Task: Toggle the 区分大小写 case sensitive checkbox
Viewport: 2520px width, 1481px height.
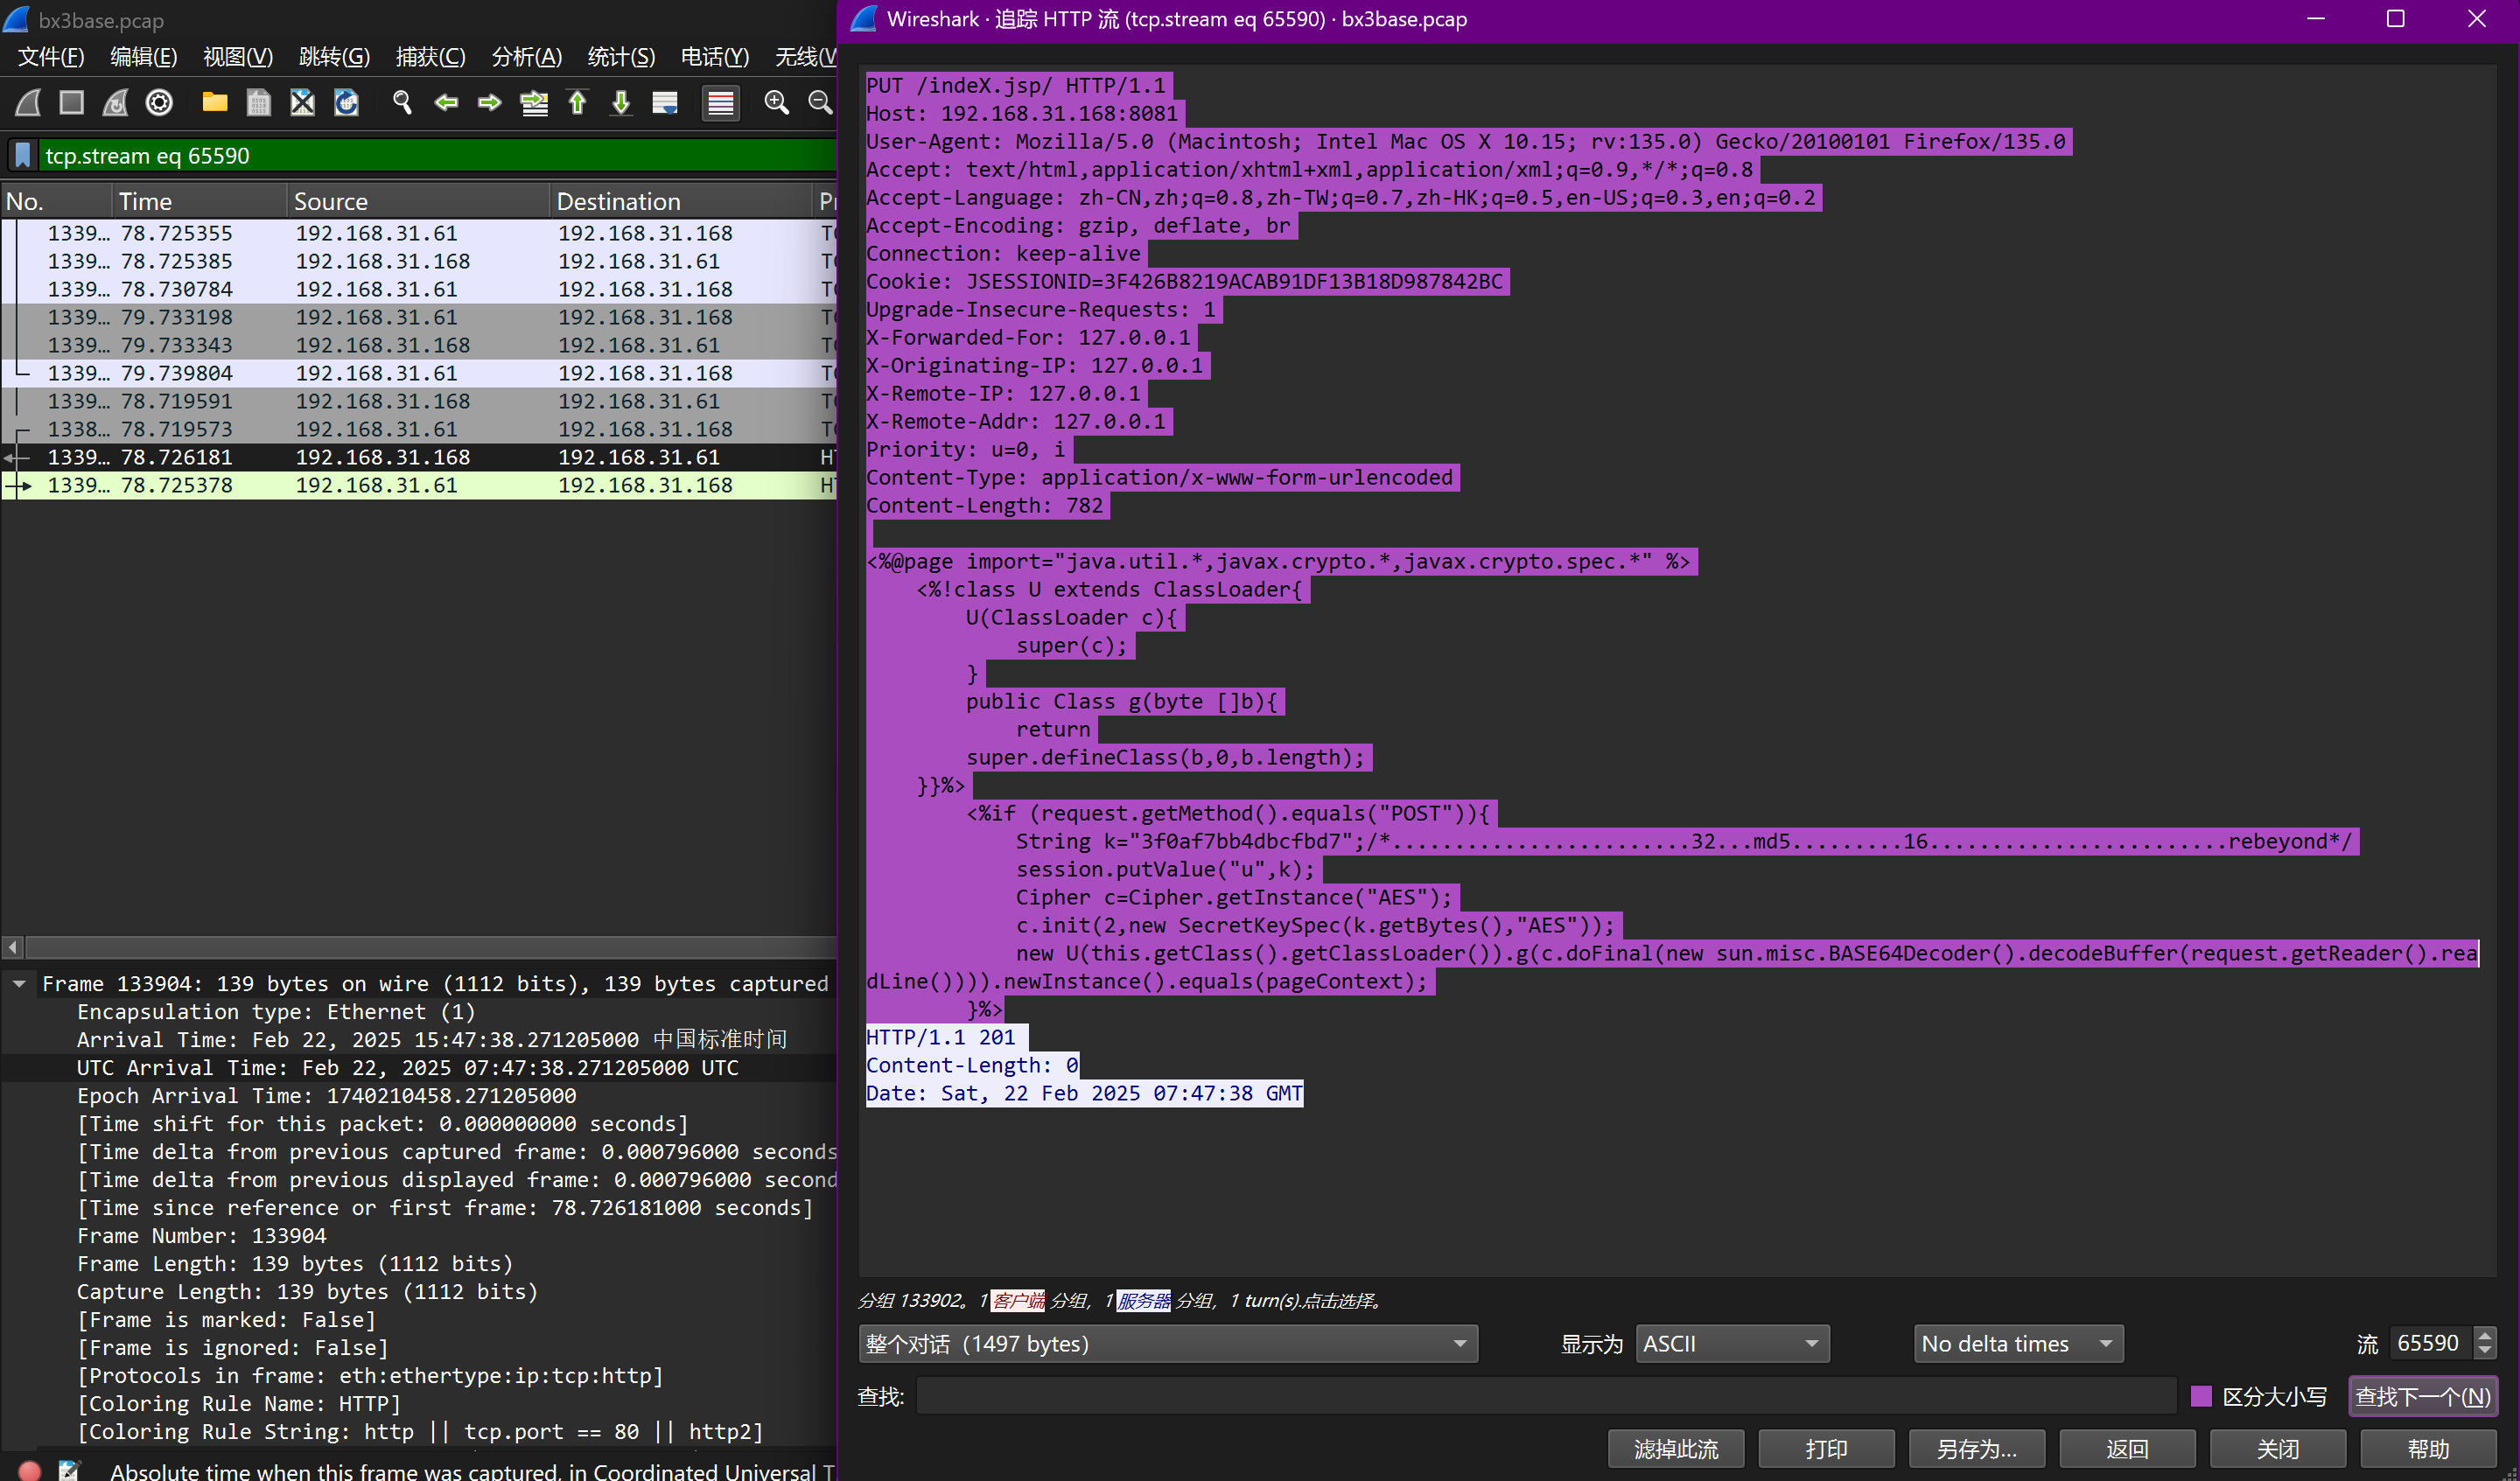Action: pyautogui.click(x=2200, y=1396)
